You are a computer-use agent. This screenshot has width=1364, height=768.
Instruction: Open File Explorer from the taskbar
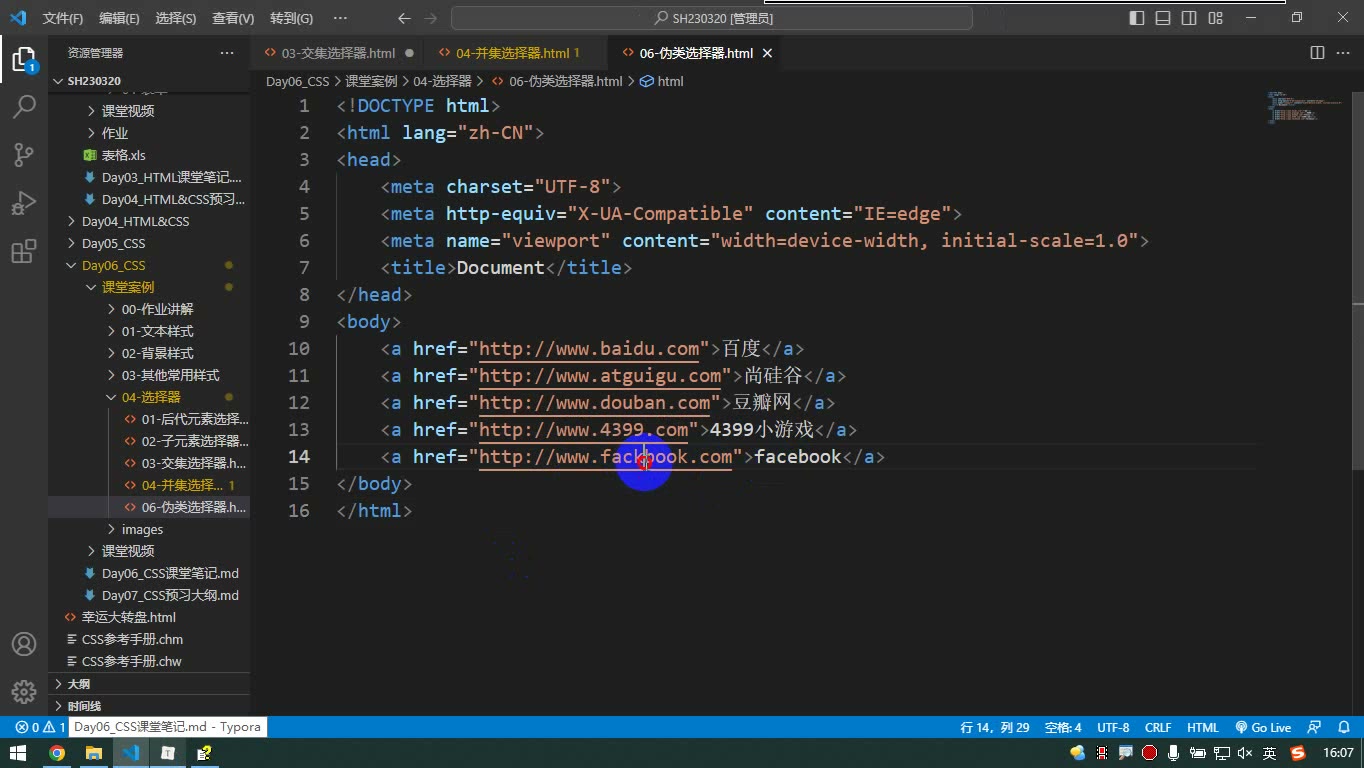pyautogui.click(x=93, y=753)
